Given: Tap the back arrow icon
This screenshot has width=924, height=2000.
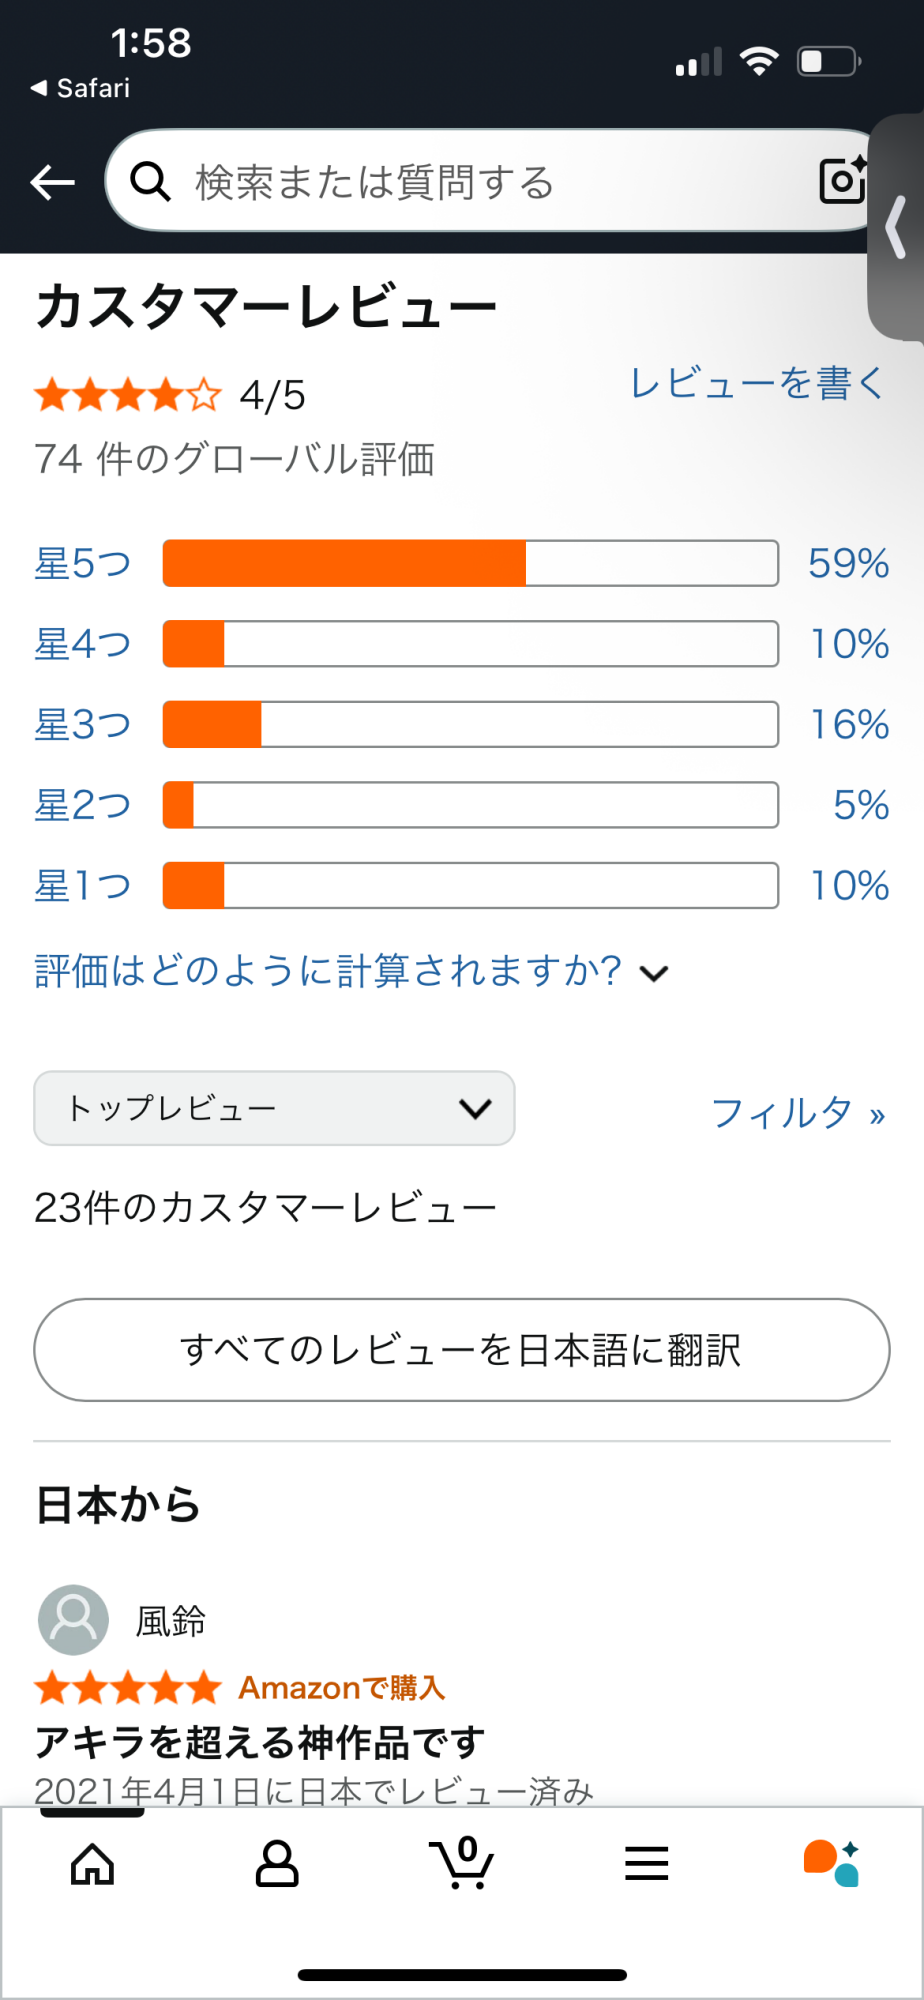Looking at the screenshot, I should click(53, 182).
